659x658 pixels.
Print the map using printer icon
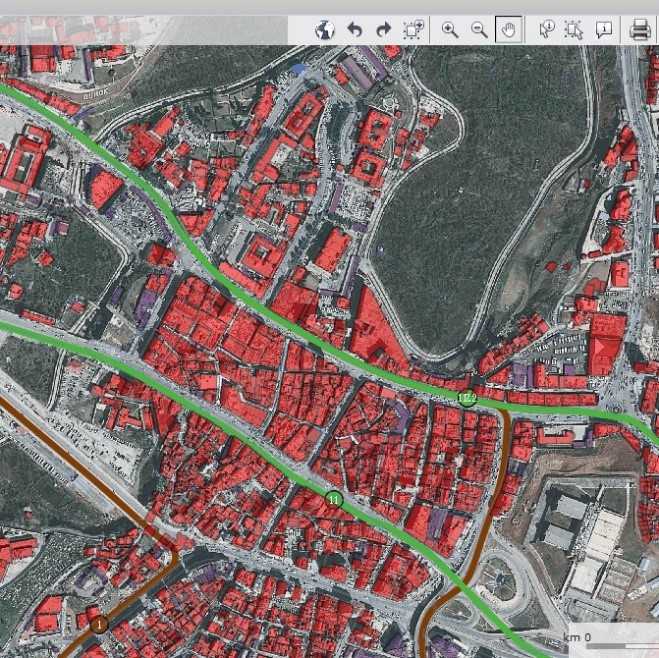[640, 30]
